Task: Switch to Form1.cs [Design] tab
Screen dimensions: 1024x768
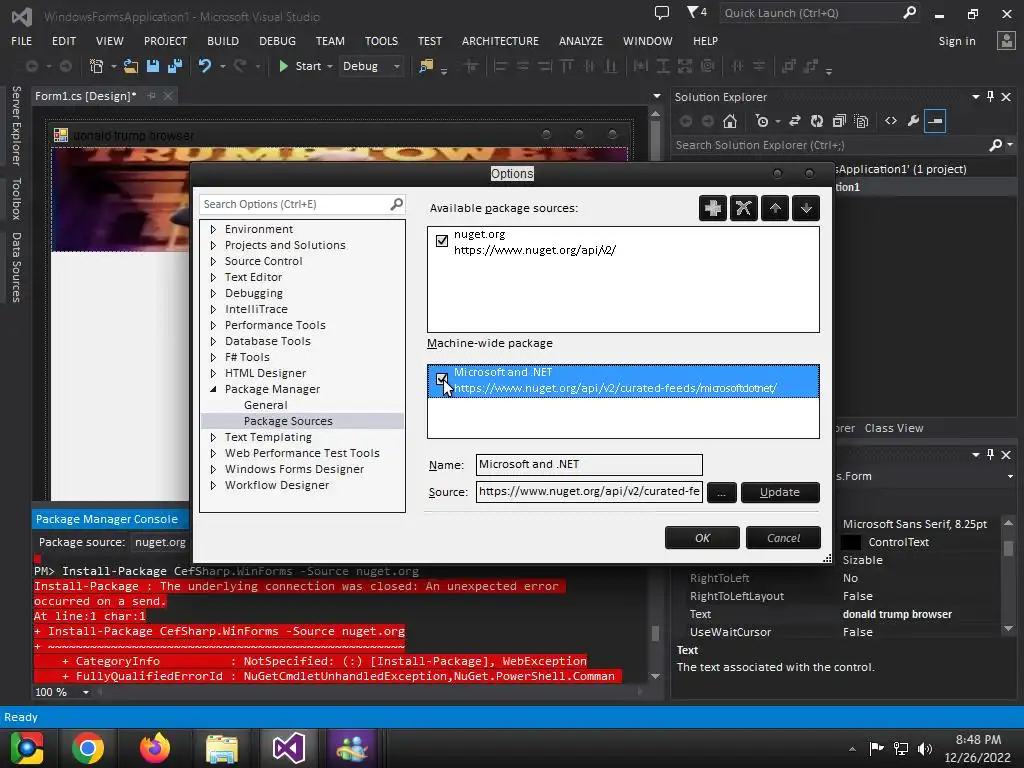Action: click(x=86, y=96)
